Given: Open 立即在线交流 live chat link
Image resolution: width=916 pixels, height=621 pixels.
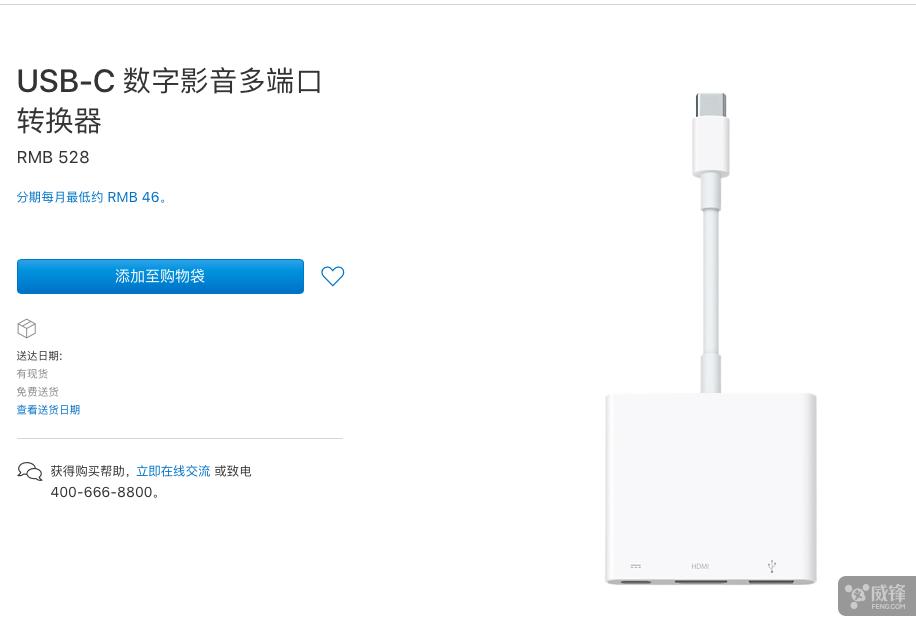Looking at the screenshot, I should (173, 471).
